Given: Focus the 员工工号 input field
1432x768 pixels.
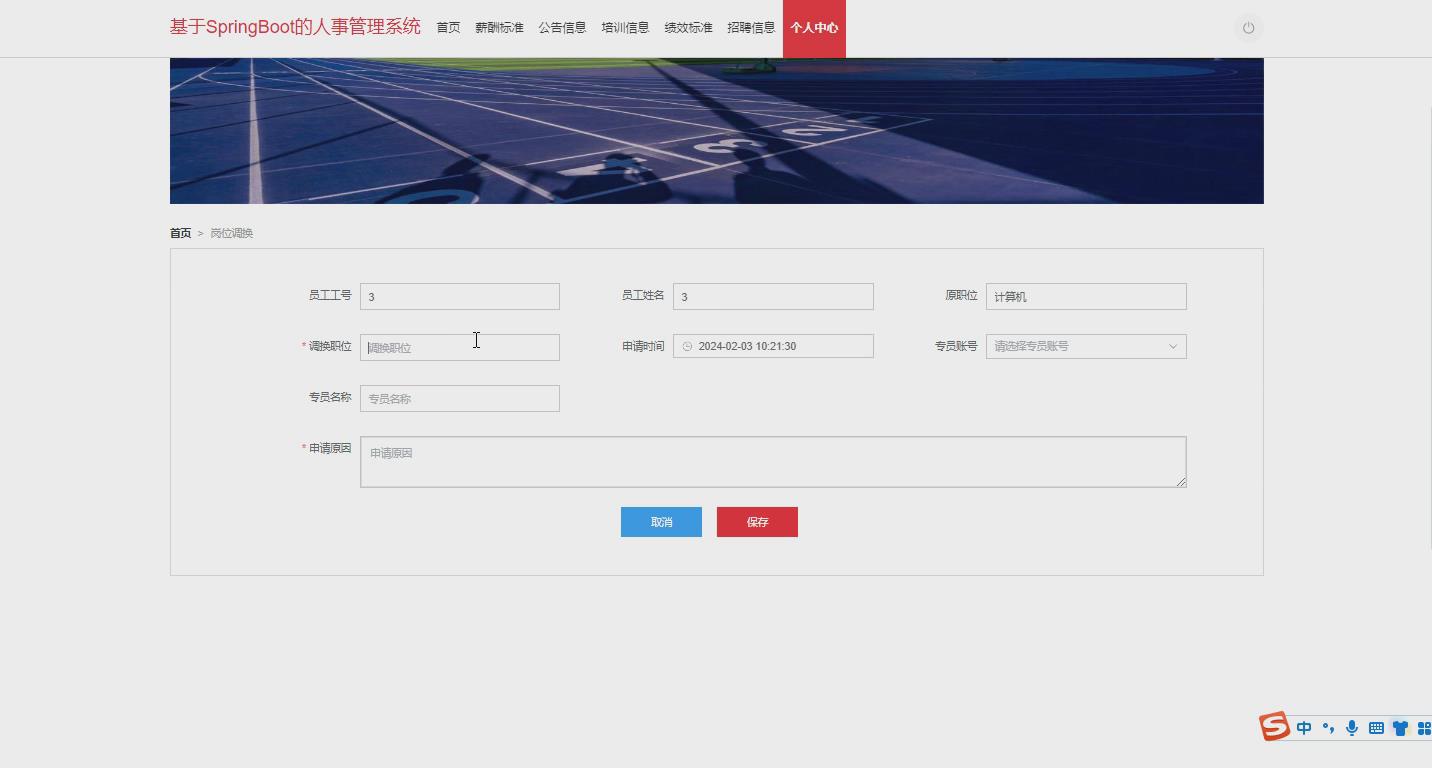Looking at the screenshot, I should tap(460, 296).
